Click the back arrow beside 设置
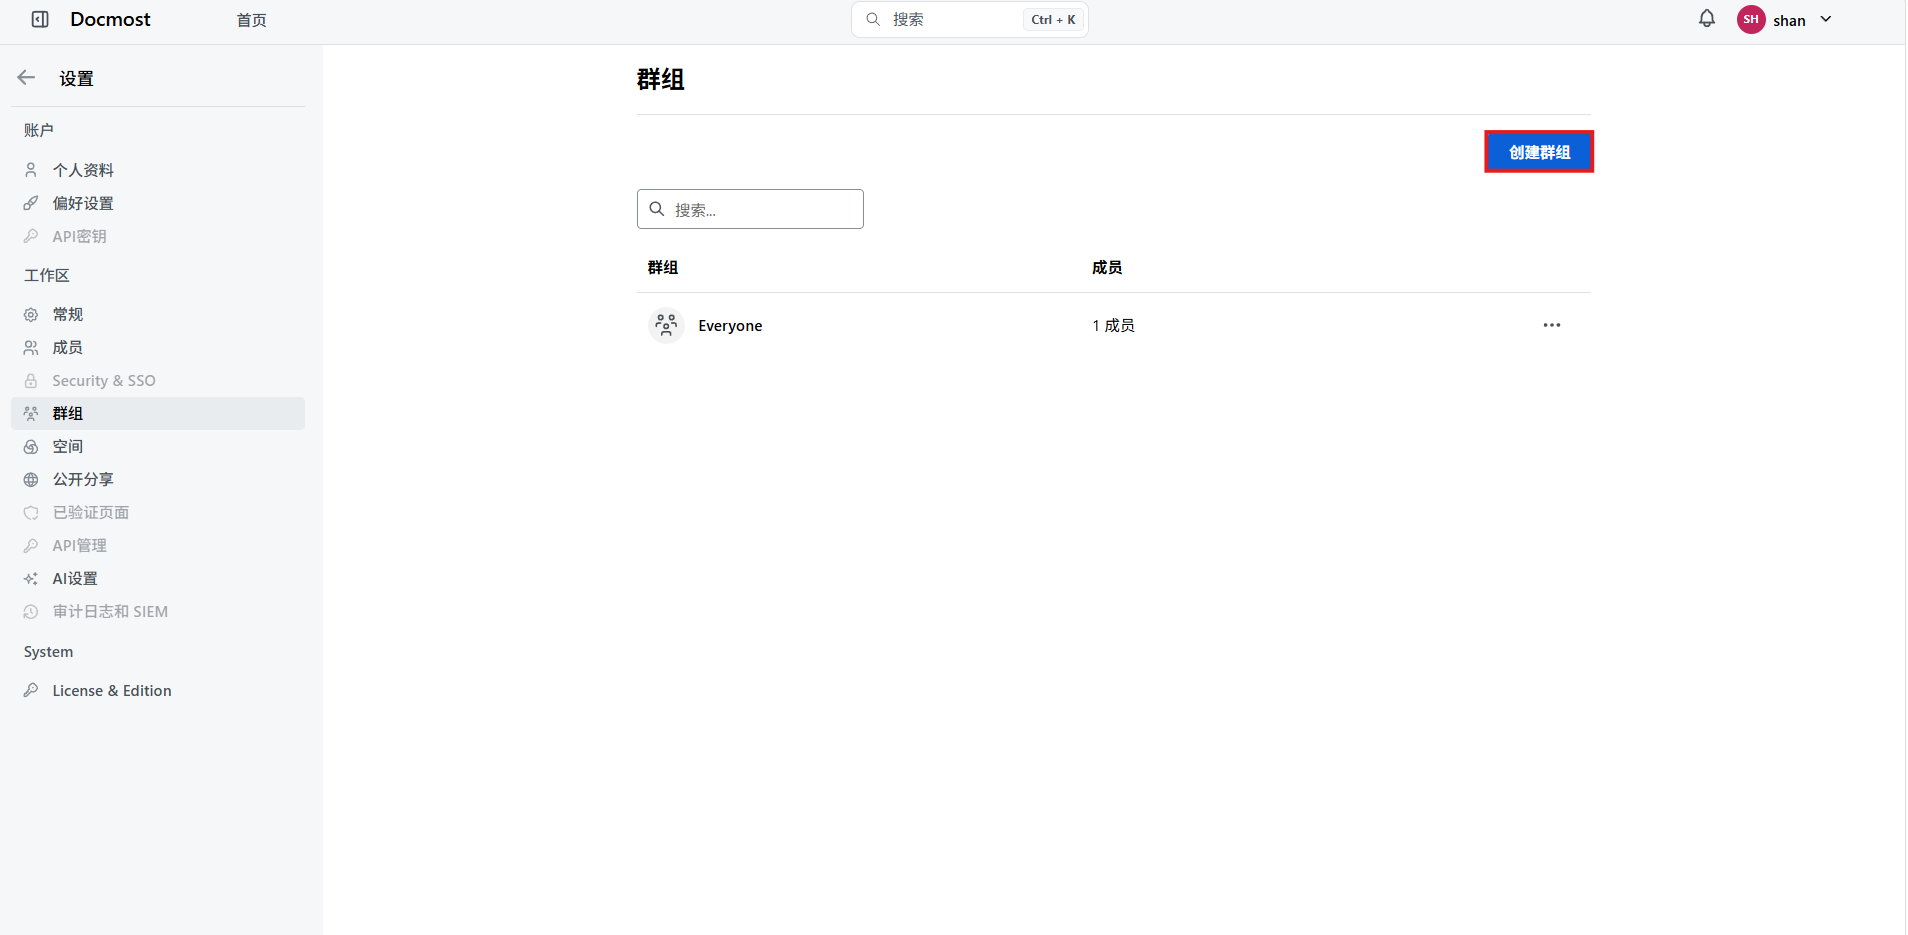The height and width of the screenshot is (935, 1908). [27, 78]
